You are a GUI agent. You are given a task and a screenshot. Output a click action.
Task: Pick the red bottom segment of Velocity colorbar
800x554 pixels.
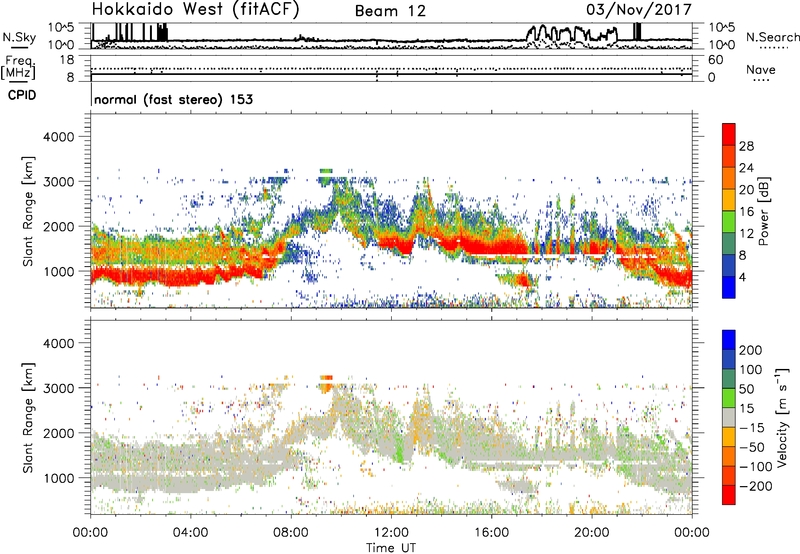pos(729,495)
